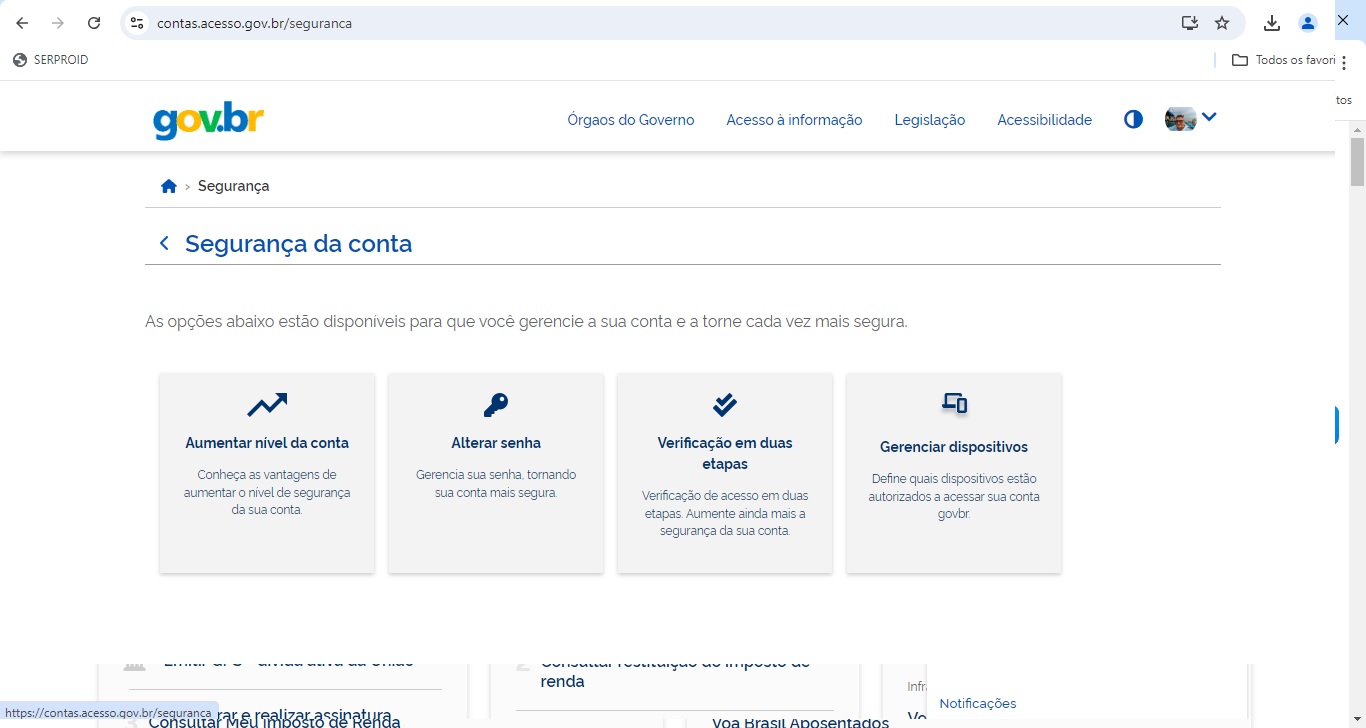Click the browser back arrow
The image size is (1366, 728).
[x=22, y=23]
